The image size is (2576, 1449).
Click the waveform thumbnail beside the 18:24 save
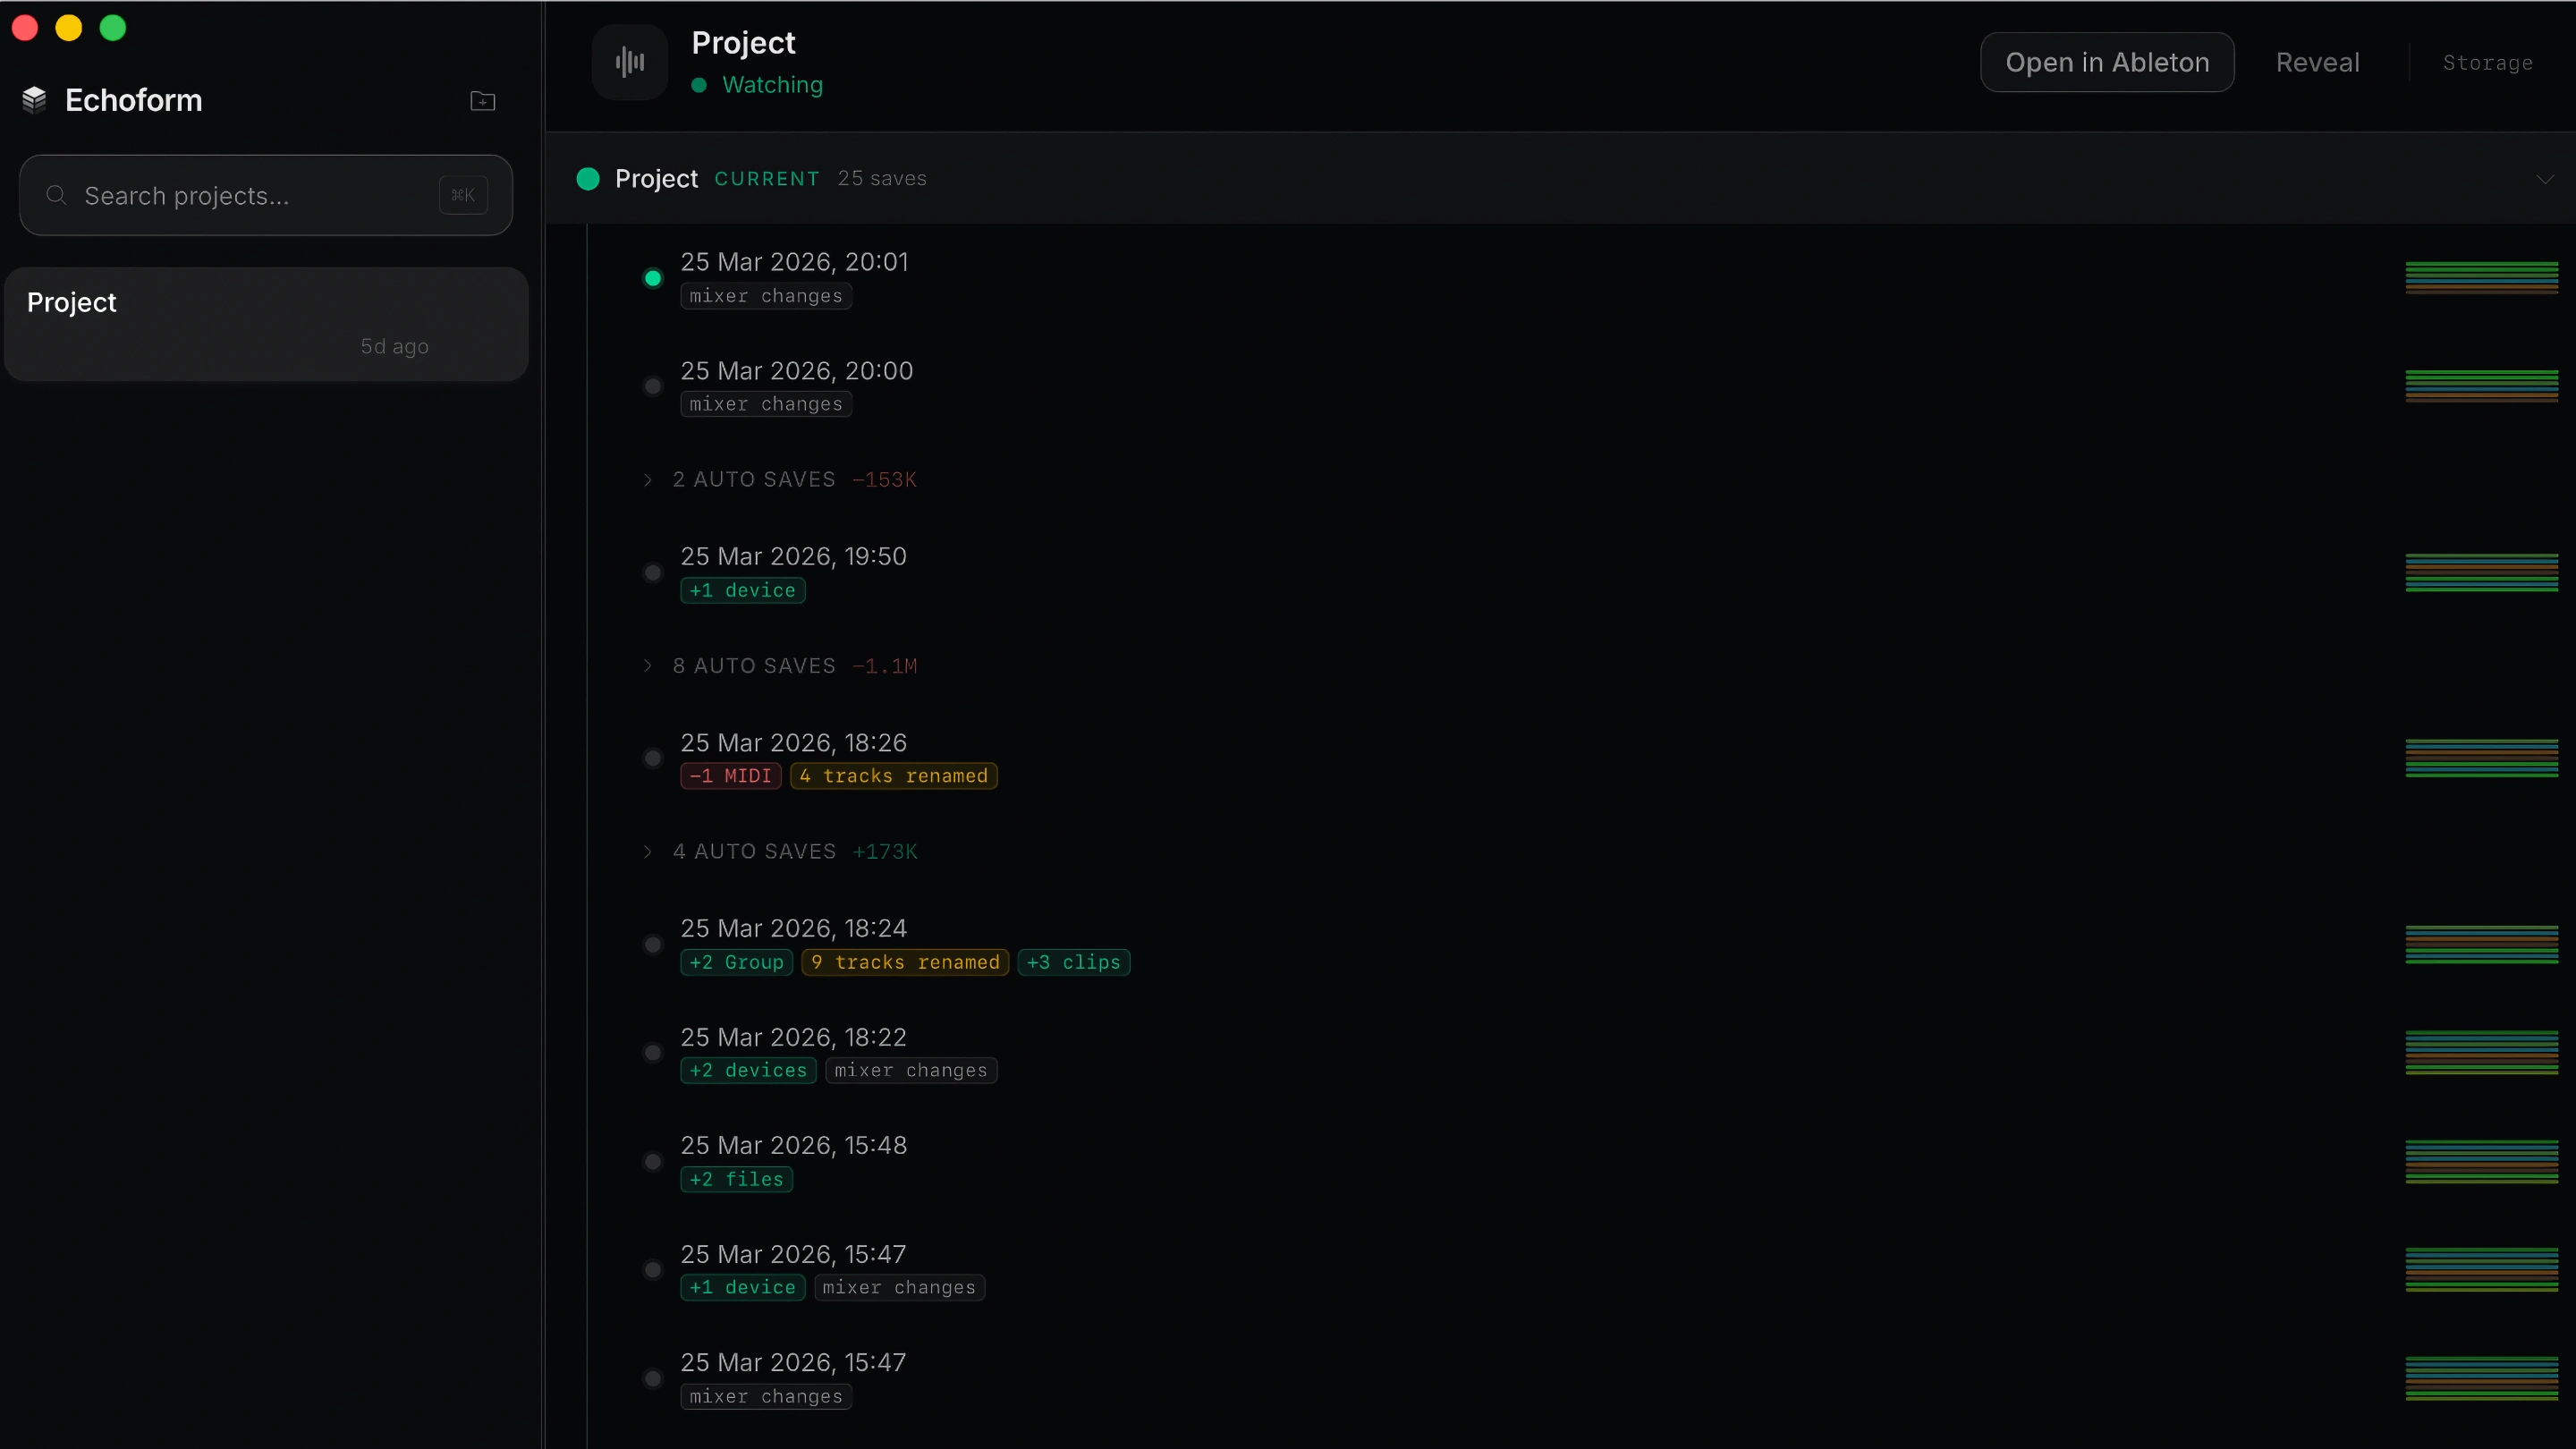point(2482,944)
